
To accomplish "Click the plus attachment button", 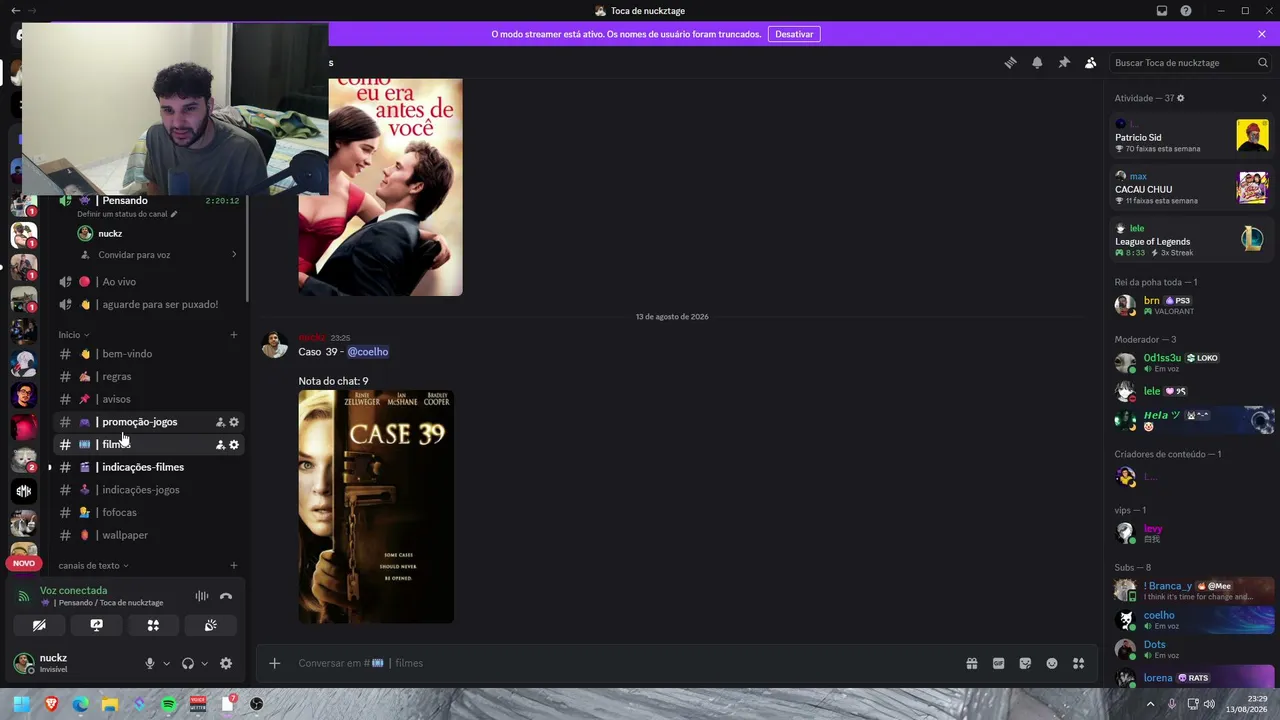I will pos(274,663).
